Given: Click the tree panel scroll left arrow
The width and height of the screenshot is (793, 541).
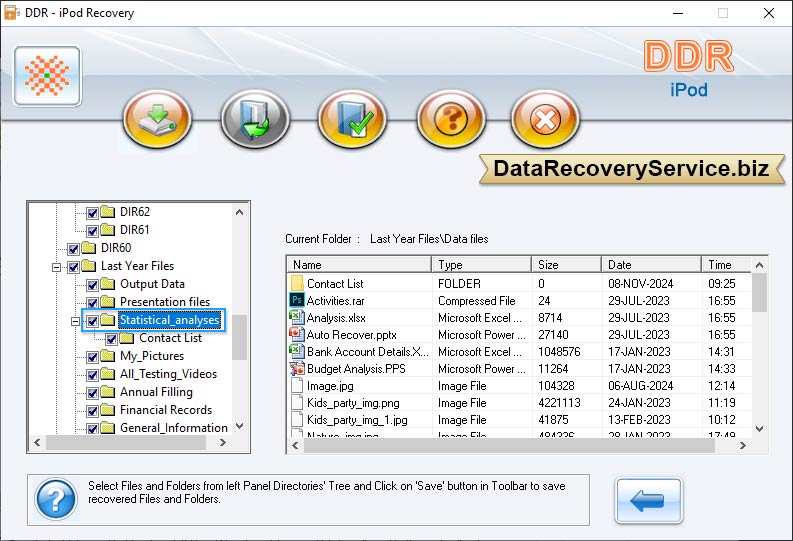Looking at the screenshot, I should tap(37, 442).
